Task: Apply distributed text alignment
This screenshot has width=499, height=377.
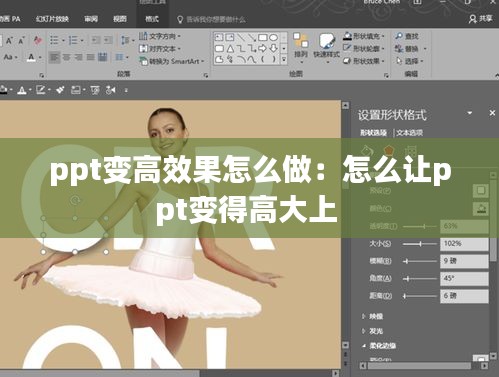Action: [x=103, y=57]
